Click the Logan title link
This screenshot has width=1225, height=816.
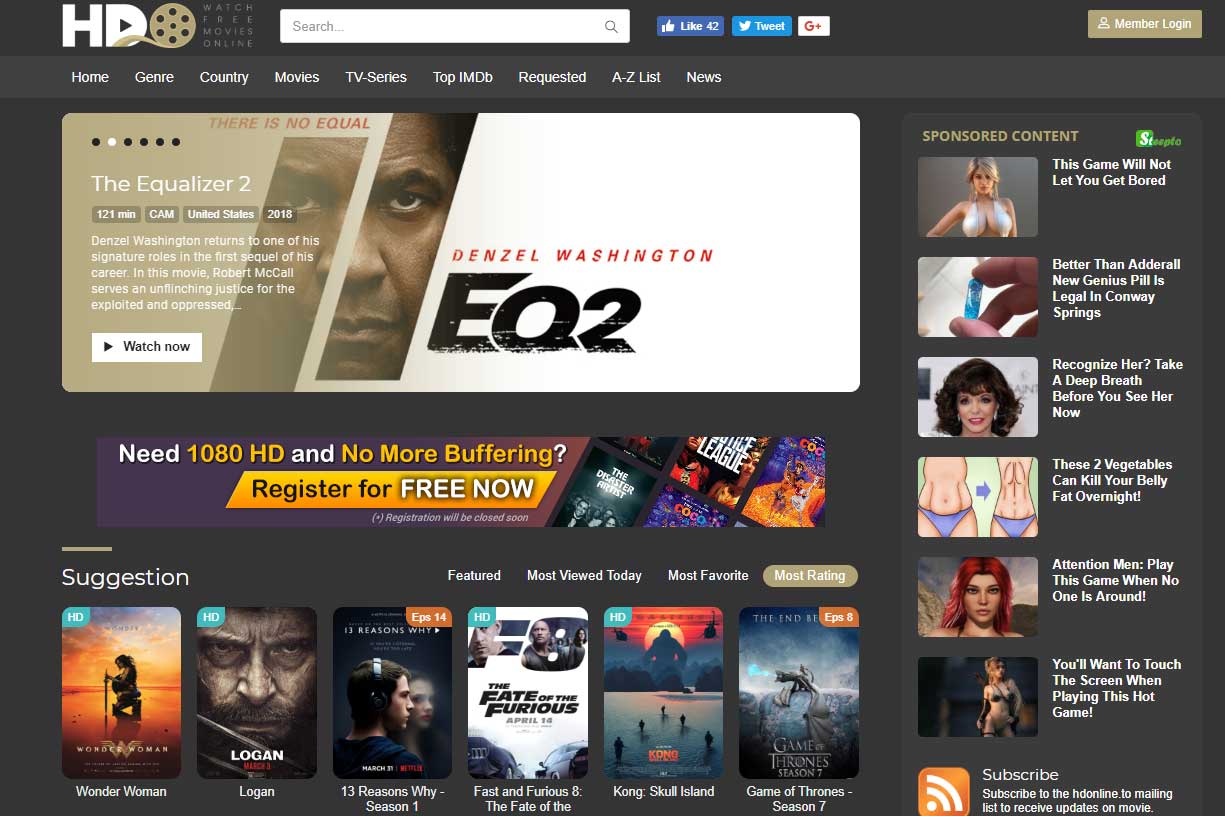[x=257, y=791]
